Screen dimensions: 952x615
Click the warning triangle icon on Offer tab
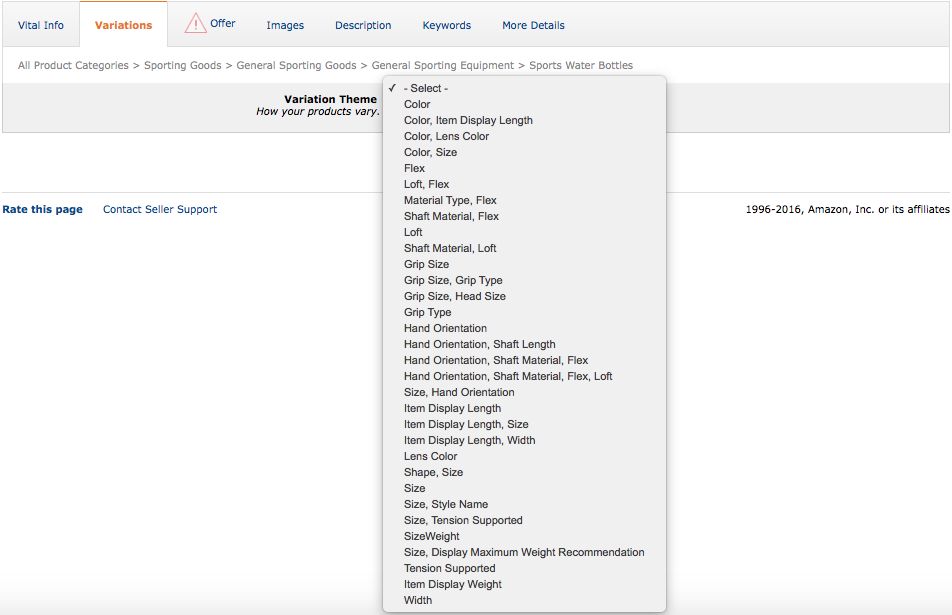[x=195, y=24]
